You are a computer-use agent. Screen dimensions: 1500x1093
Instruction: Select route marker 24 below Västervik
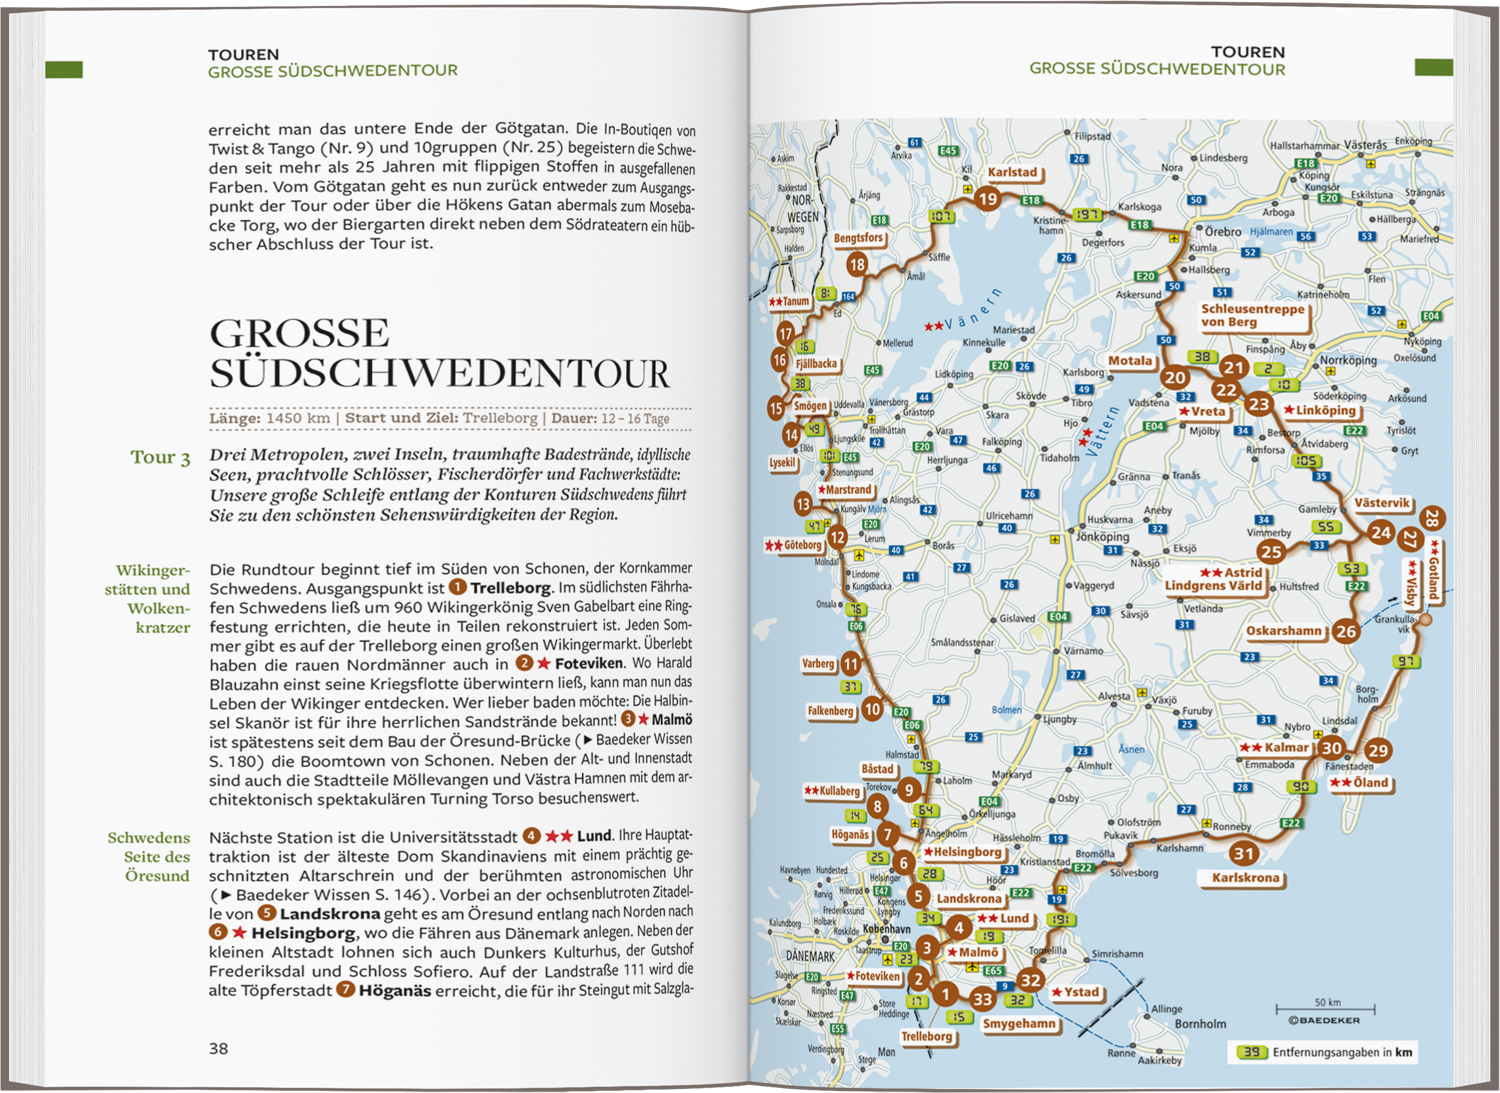click(x=1381, y=532)
